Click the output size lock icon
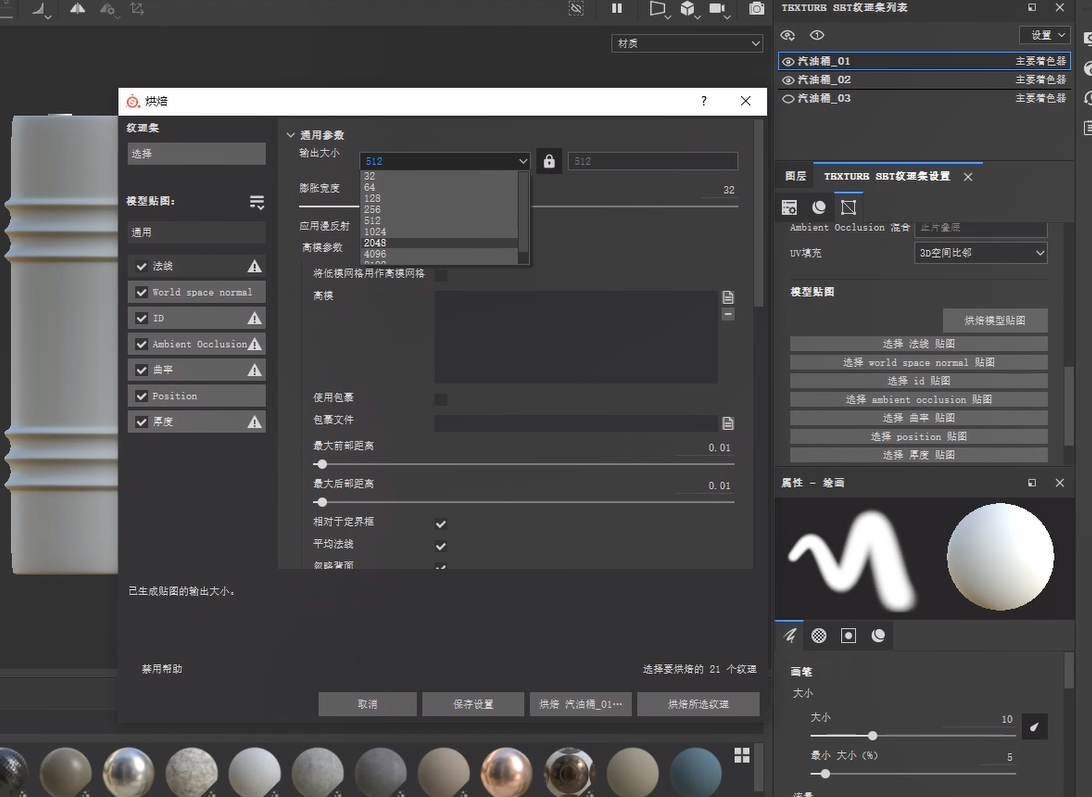Image resolution: width=1092 pixels, height=797 pixels. 548,161
